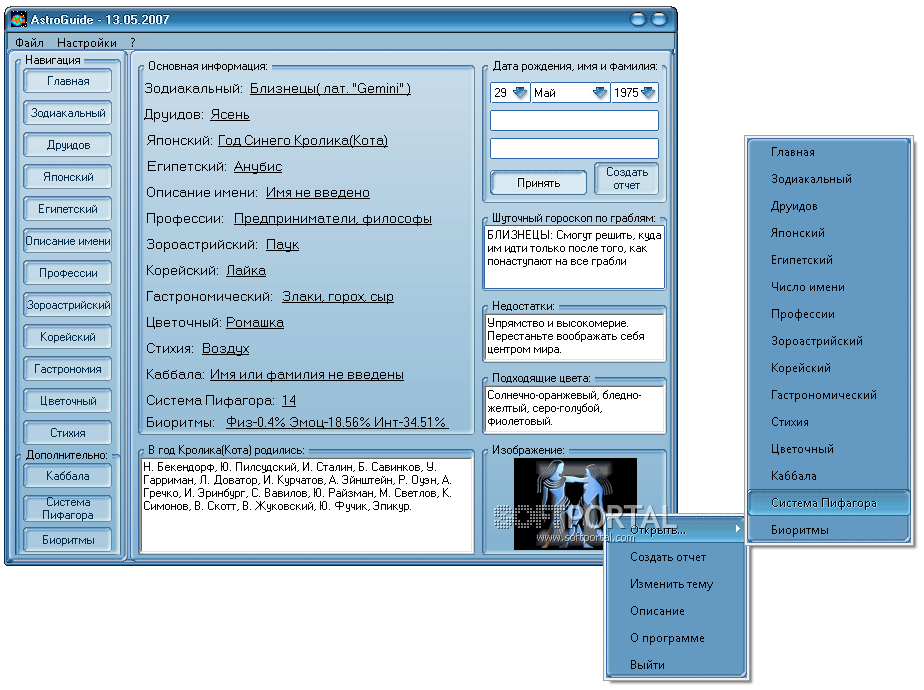Viewport: 924px width, 690px height.
Task: Pick Стихия in the Открыть submenu
Action: [829, 422]
